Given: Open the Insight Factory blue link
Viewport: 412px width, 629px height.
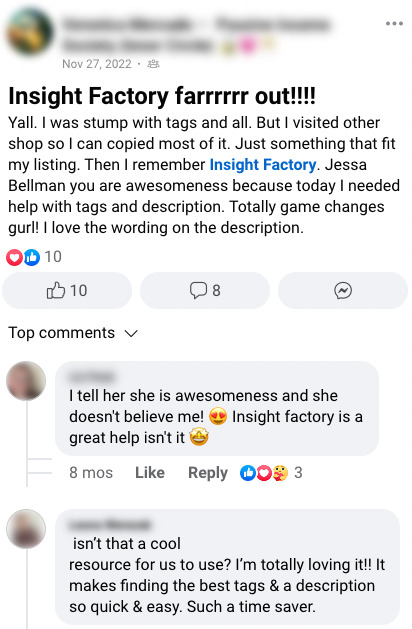Looking at the screenshot, I should click(x=263, y=165).
